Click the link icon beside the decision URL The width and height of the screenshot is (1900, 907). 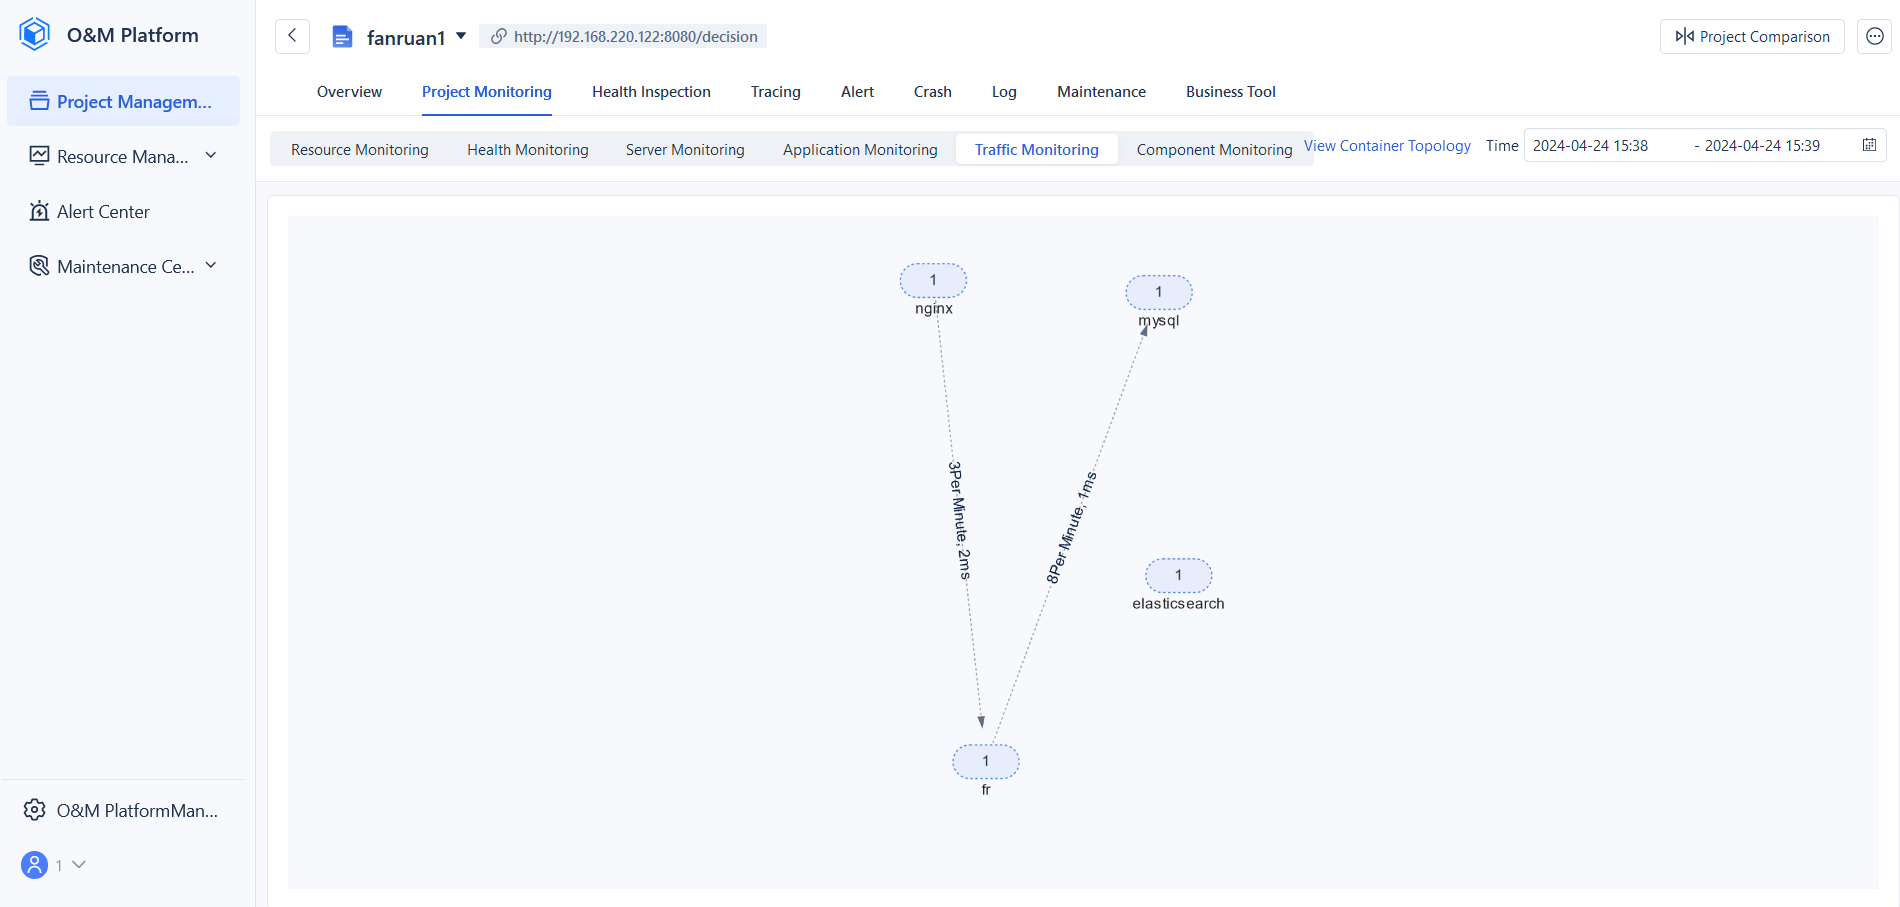click(498, 36)
